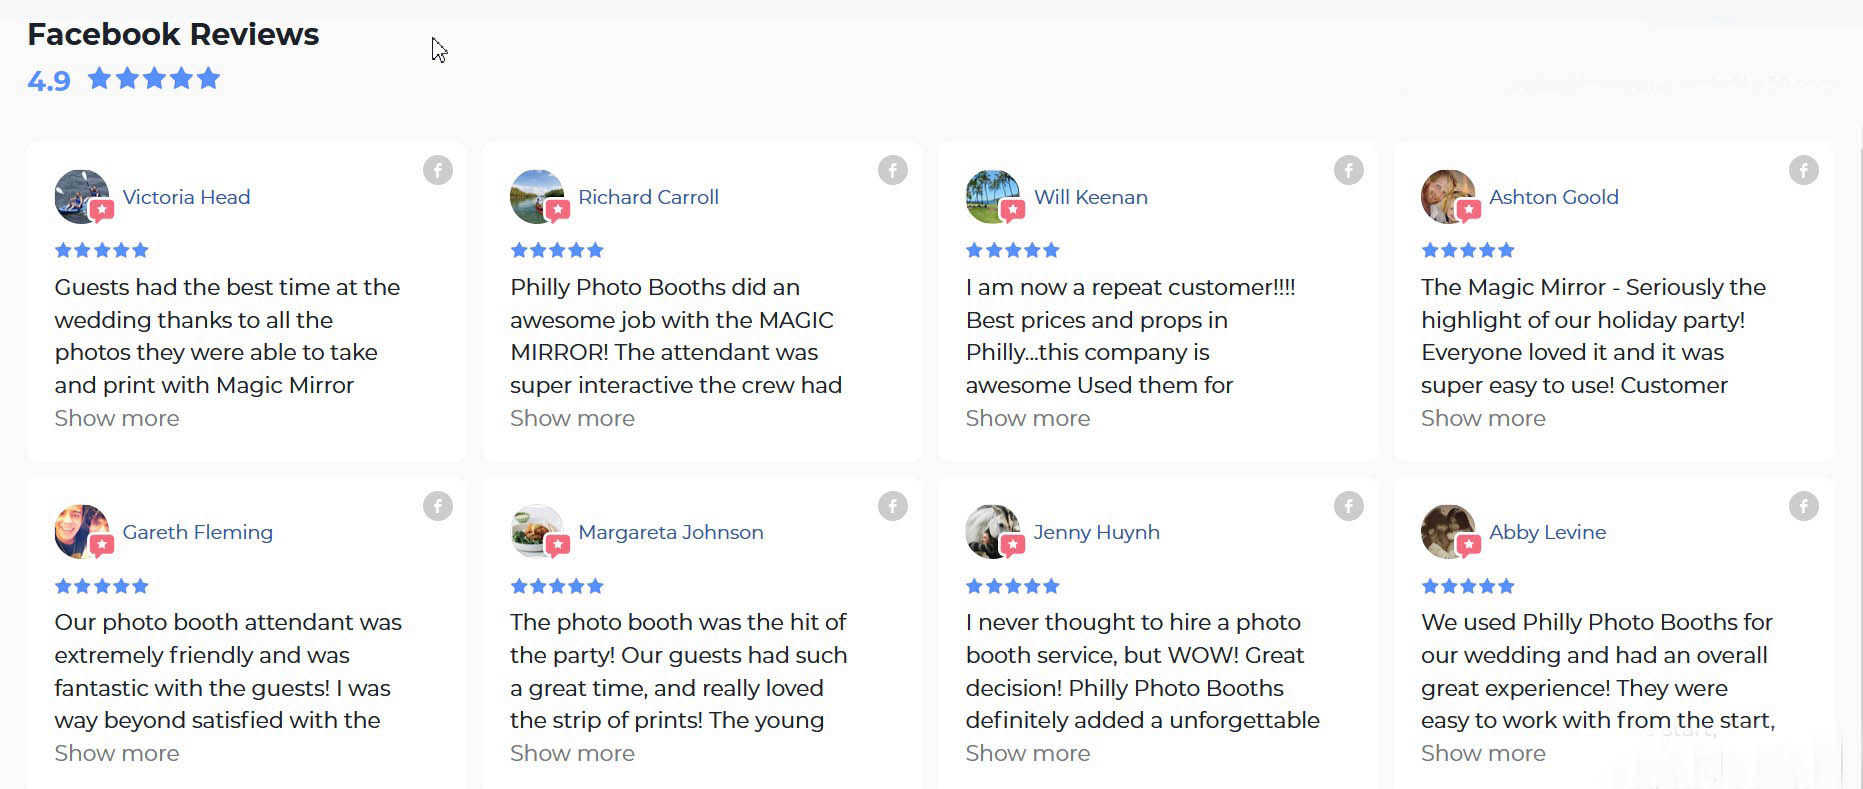
Task: Open Richard Carroll's profile name link
Action: click(648, 197)
